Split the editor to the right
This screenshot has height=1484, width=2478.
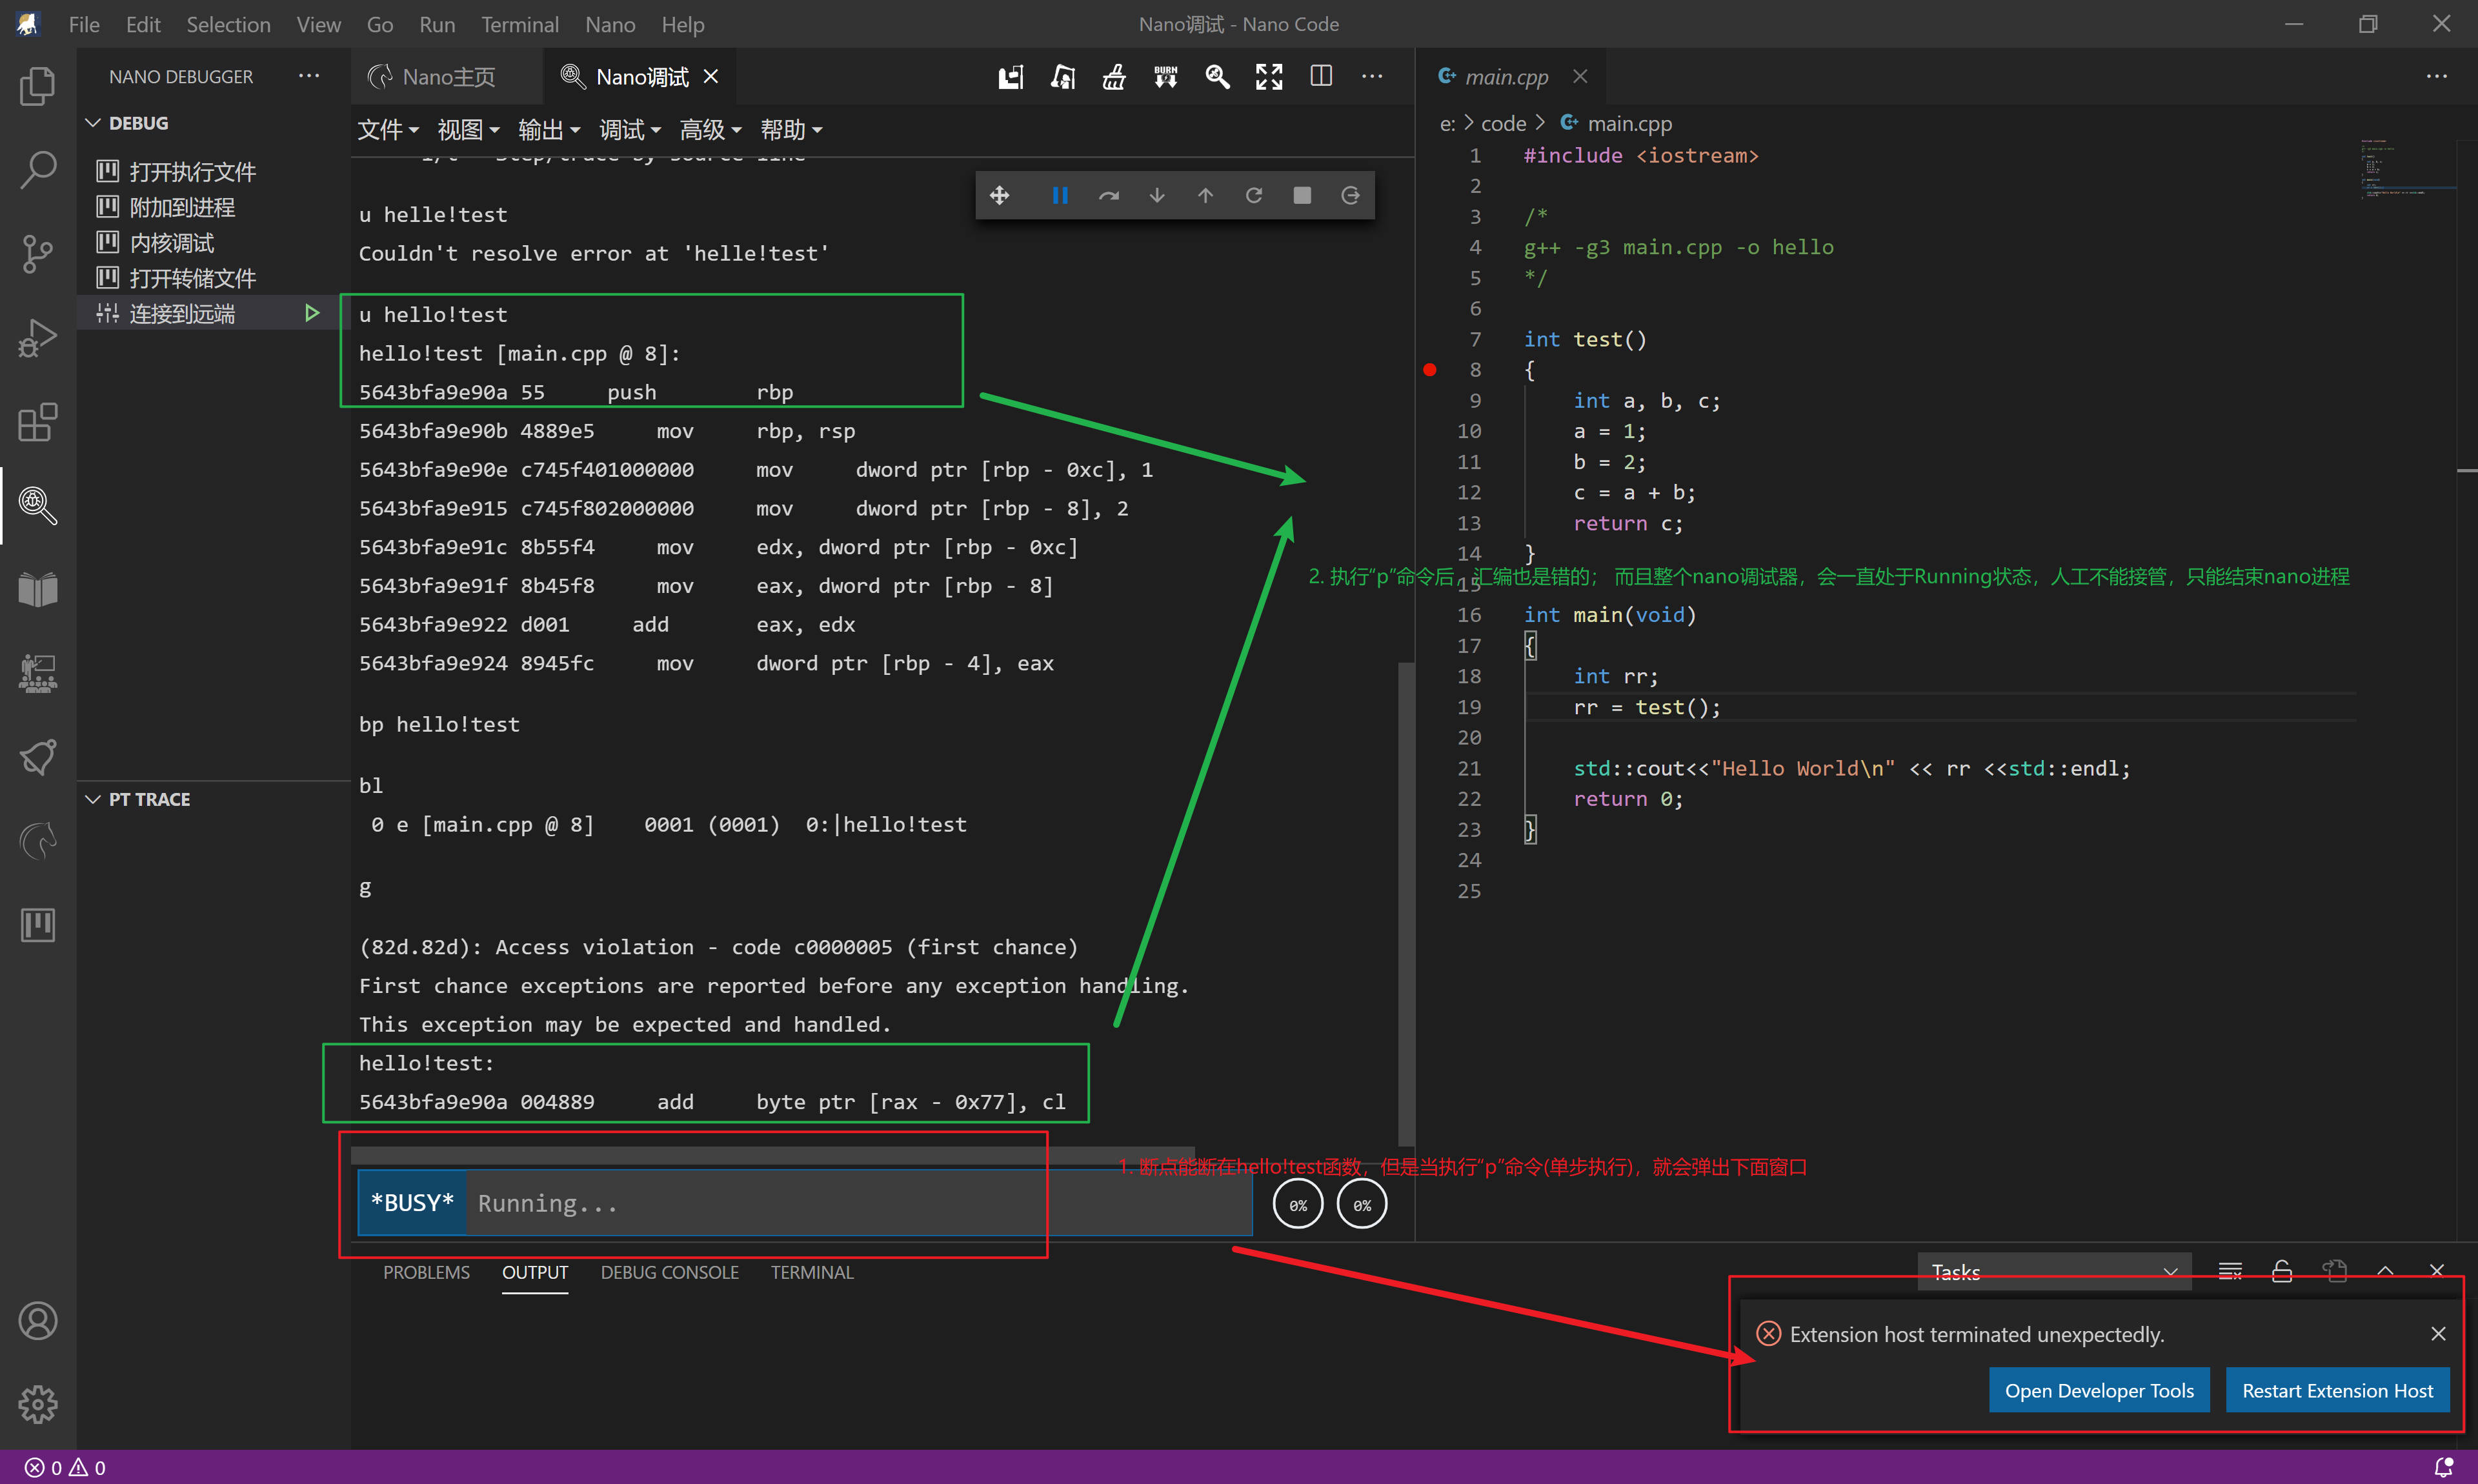pos(1321,77)
